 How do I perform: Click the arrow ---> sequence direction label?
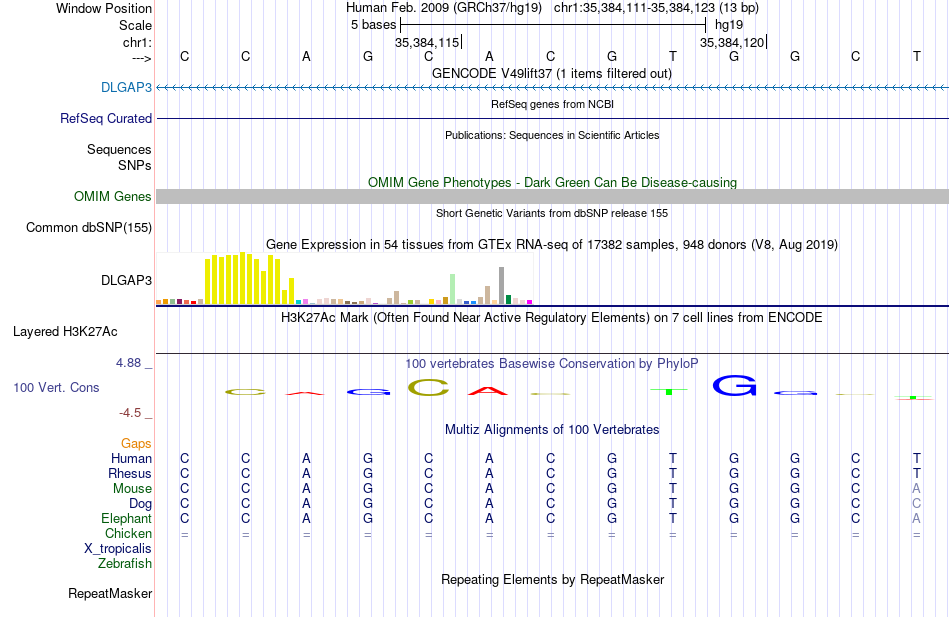pyautogui.click(x=141, y=58)
